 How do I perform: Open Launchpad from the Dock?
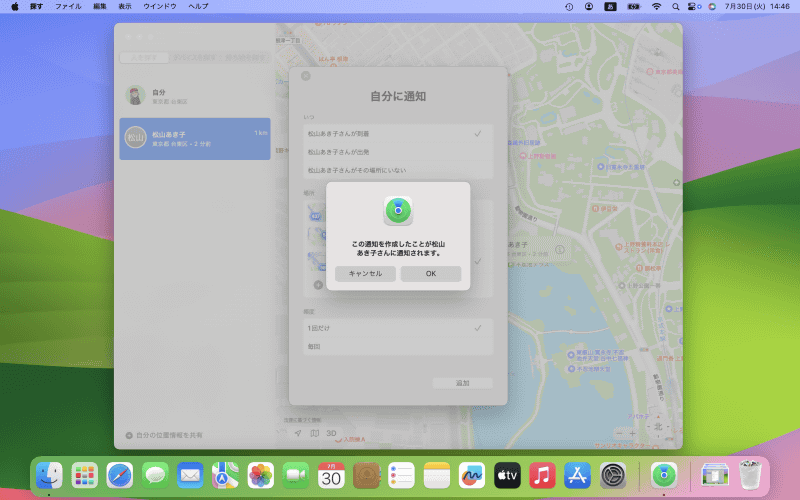(85, 476)
